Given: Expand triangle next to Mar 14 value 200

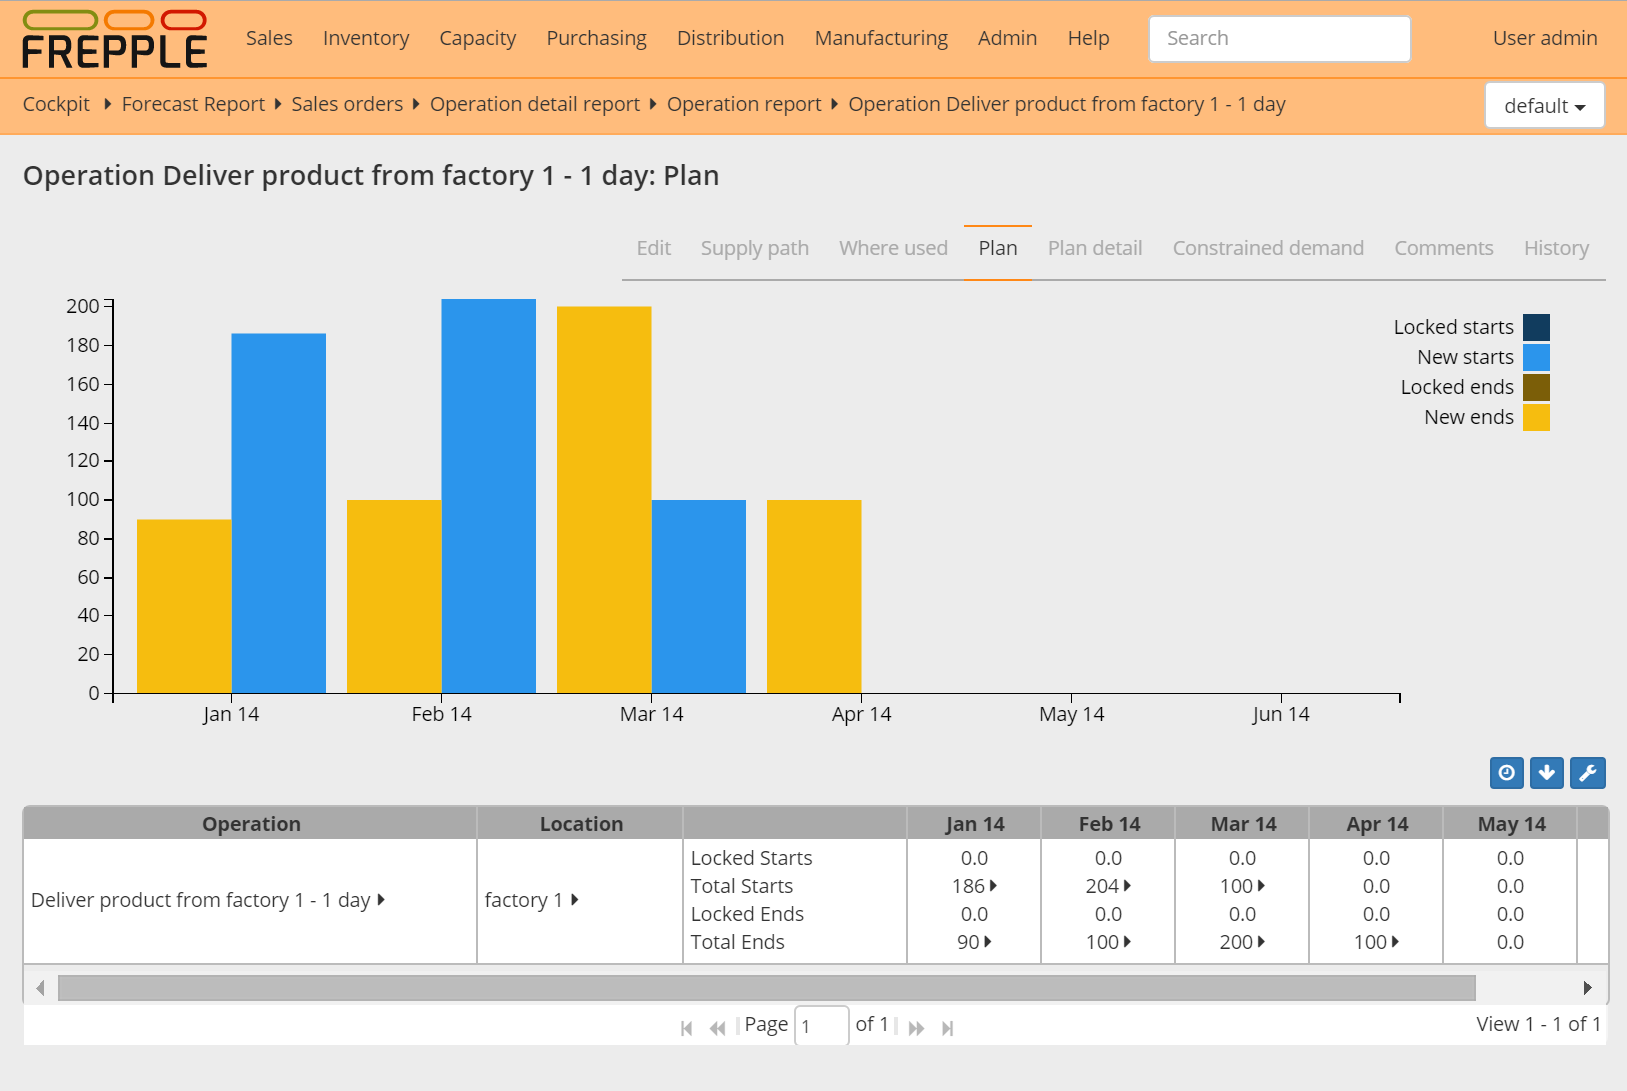Looking at the screenshot, I should pyautogui.click(x=1261, y=942).
